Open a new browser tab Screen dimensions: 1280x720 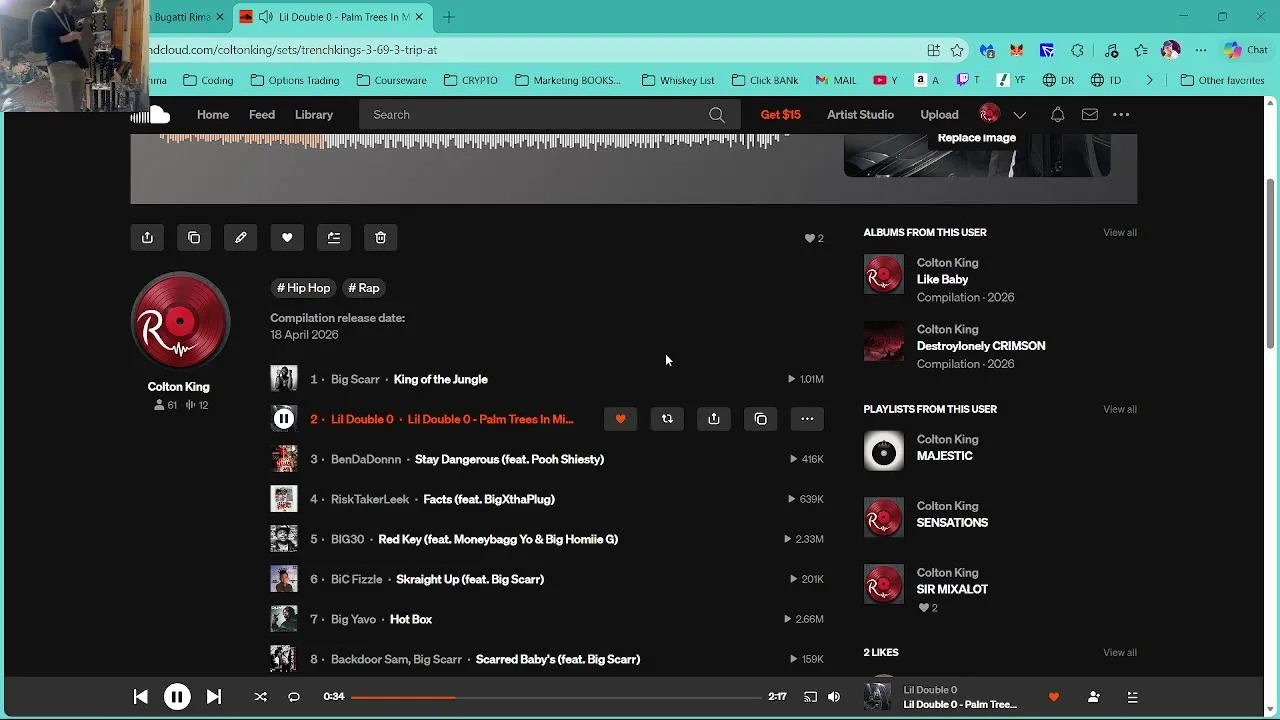(449, 17)
